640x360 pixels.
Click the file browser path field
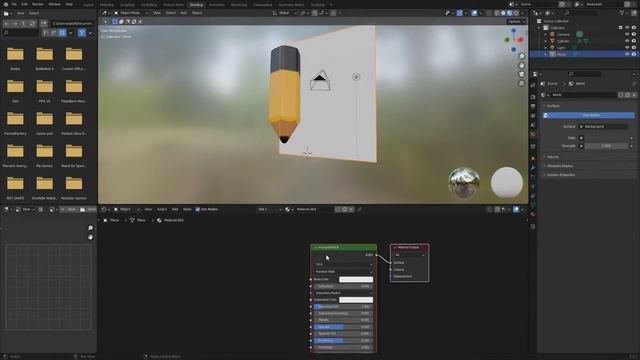(x=72, y=24)
